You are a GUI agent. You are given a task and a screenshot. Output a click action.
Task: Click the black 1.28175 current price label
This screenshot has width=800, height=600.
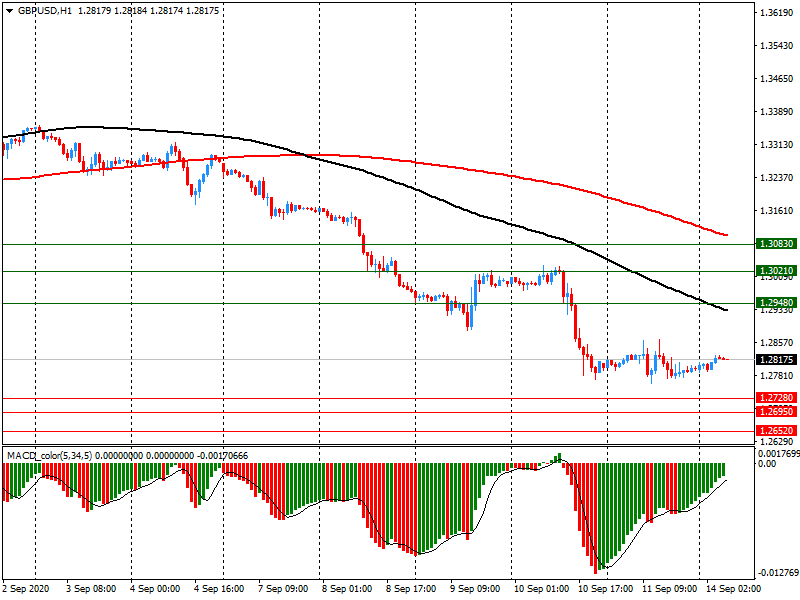click(x=776, y=359)
